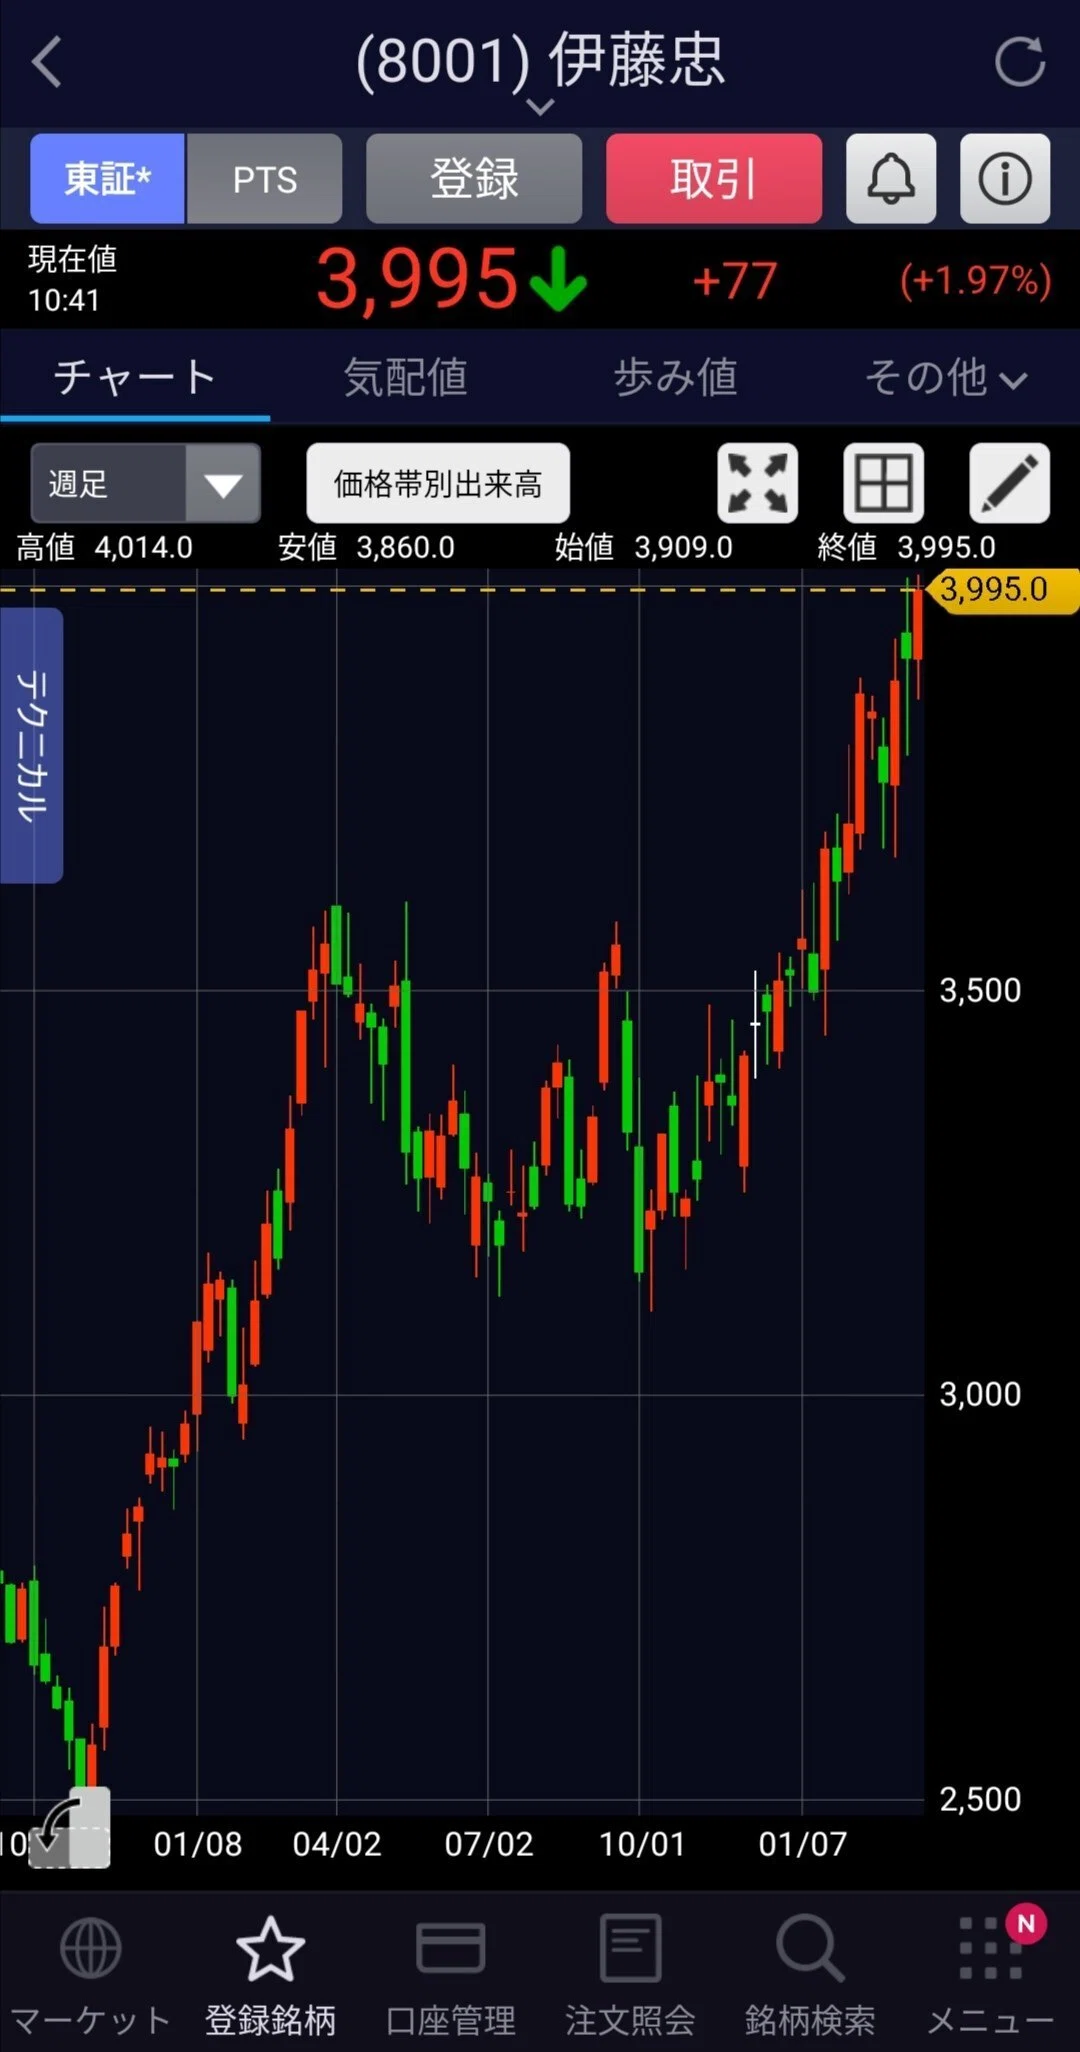Viewport: 1080px width, 2052px height.
Task: Tap the 3,500 price axis label
Action: (980, 990)
